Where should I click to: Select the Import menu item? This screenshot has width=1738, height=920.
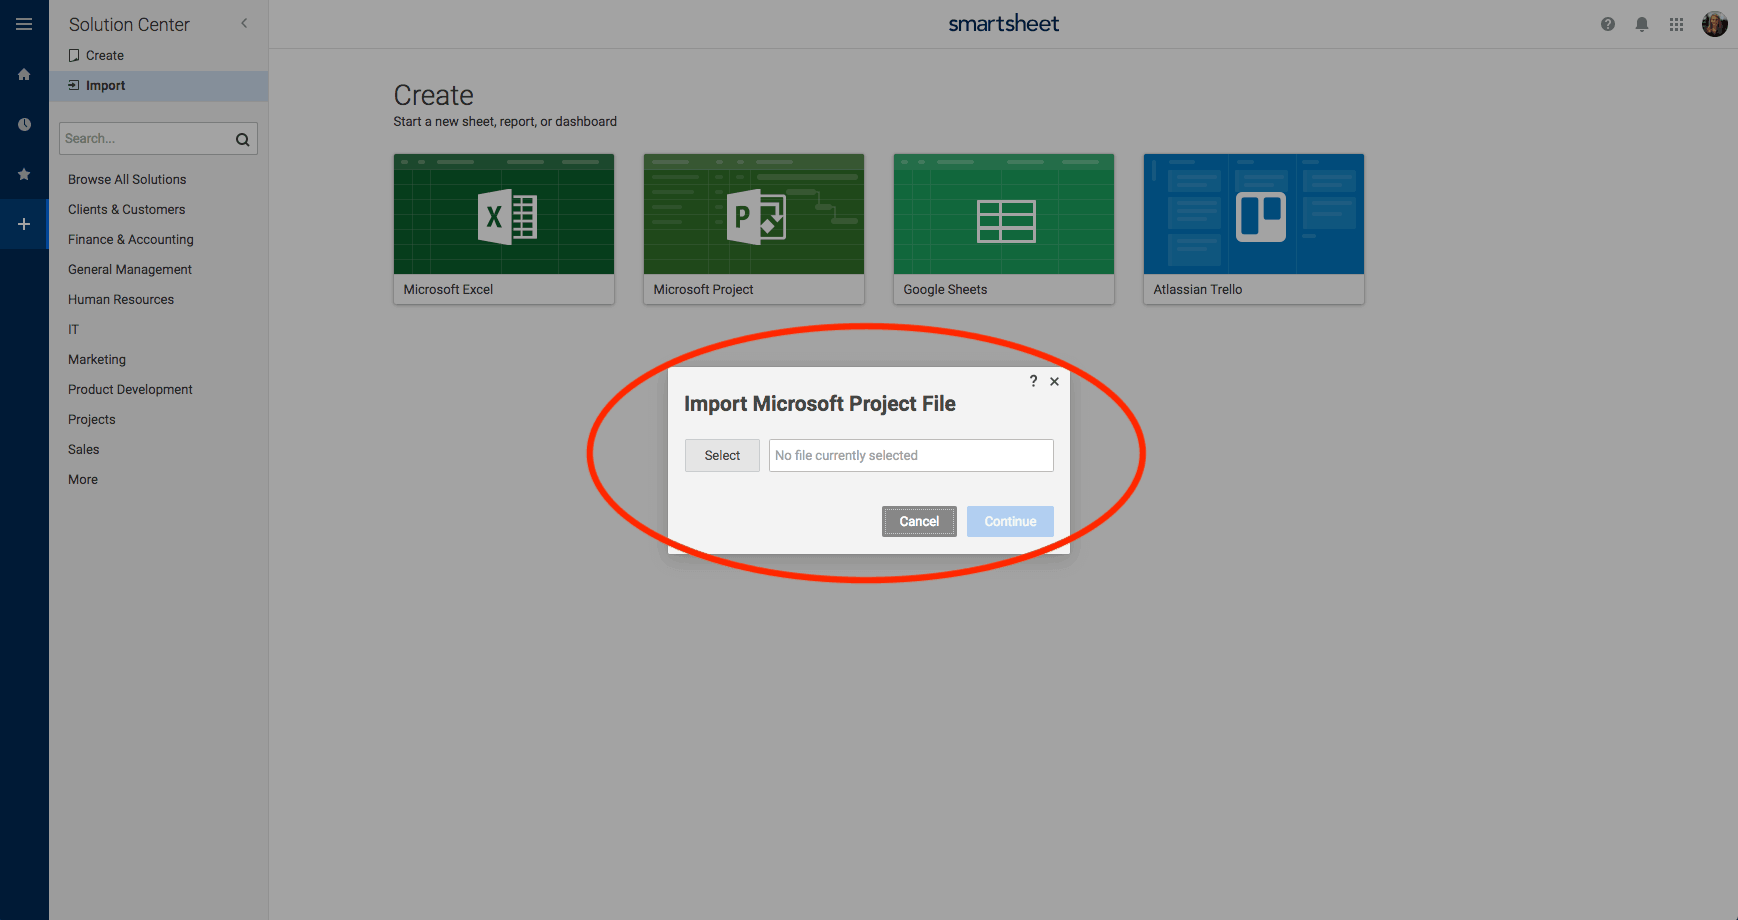tap(105, 86)
